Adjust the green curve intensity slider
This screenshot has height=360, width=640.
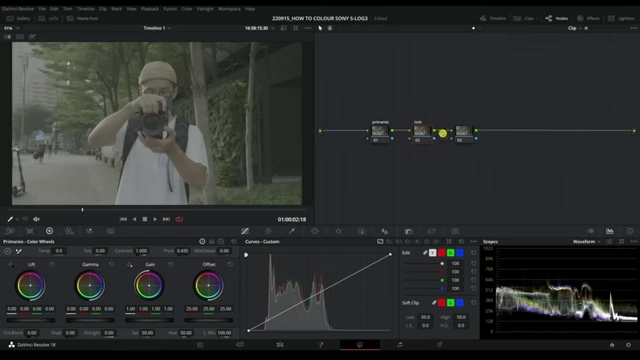(x=424, y=280)
